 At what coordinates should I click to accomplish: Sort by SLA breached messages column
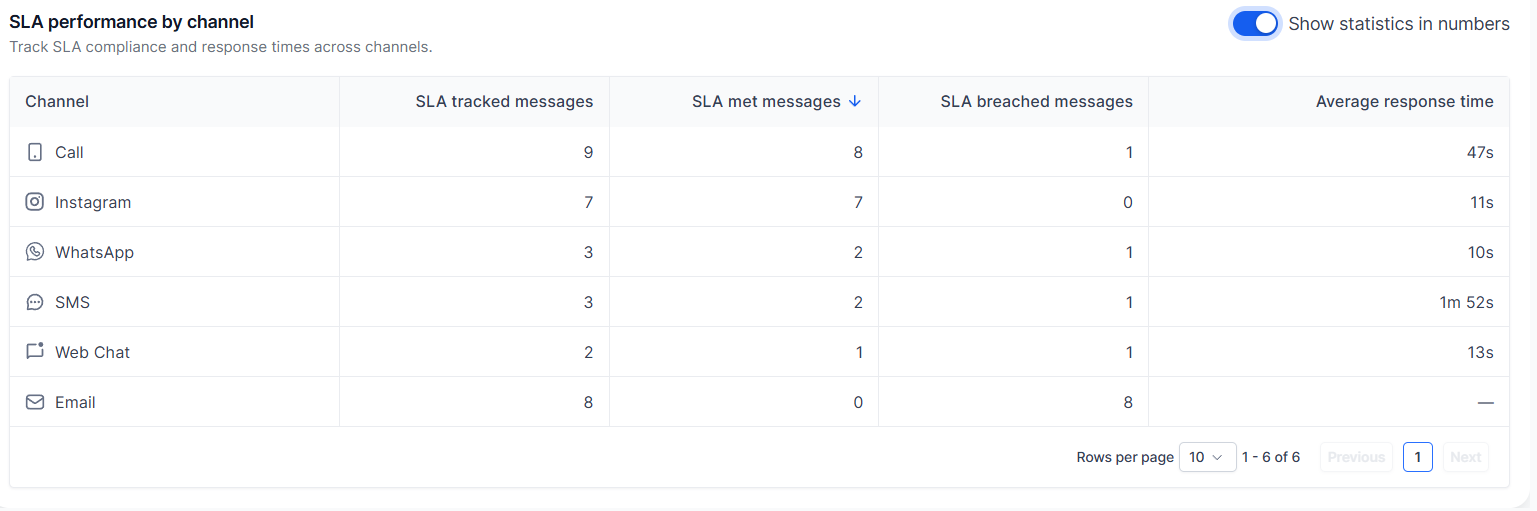coord(1036,101)
